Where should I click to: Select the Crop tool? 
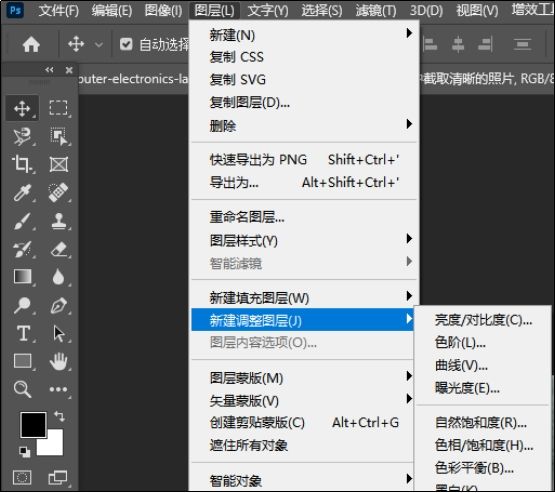pos(22,164)
